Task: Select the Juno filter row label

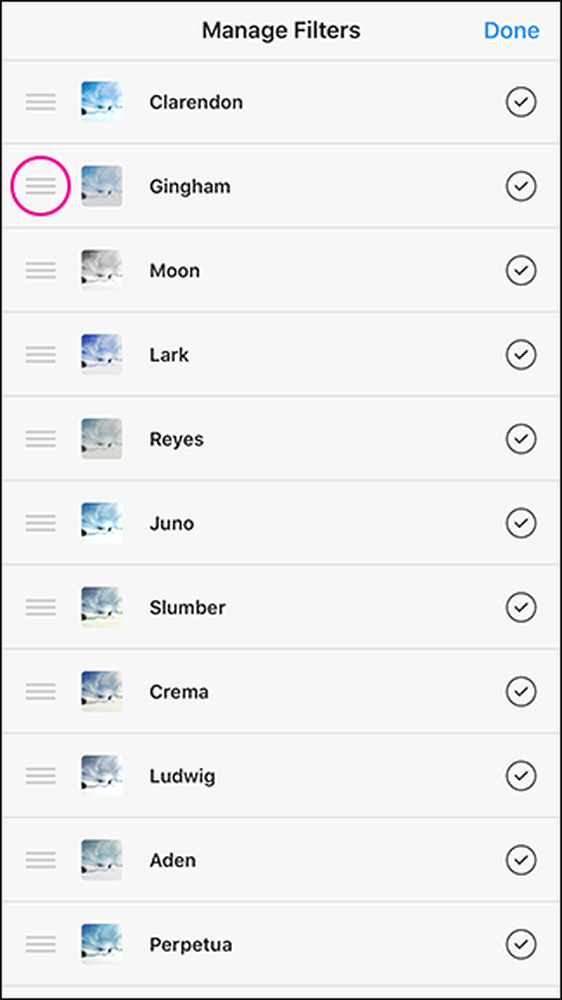Action: pyautogui.click(x=172, y=523)
